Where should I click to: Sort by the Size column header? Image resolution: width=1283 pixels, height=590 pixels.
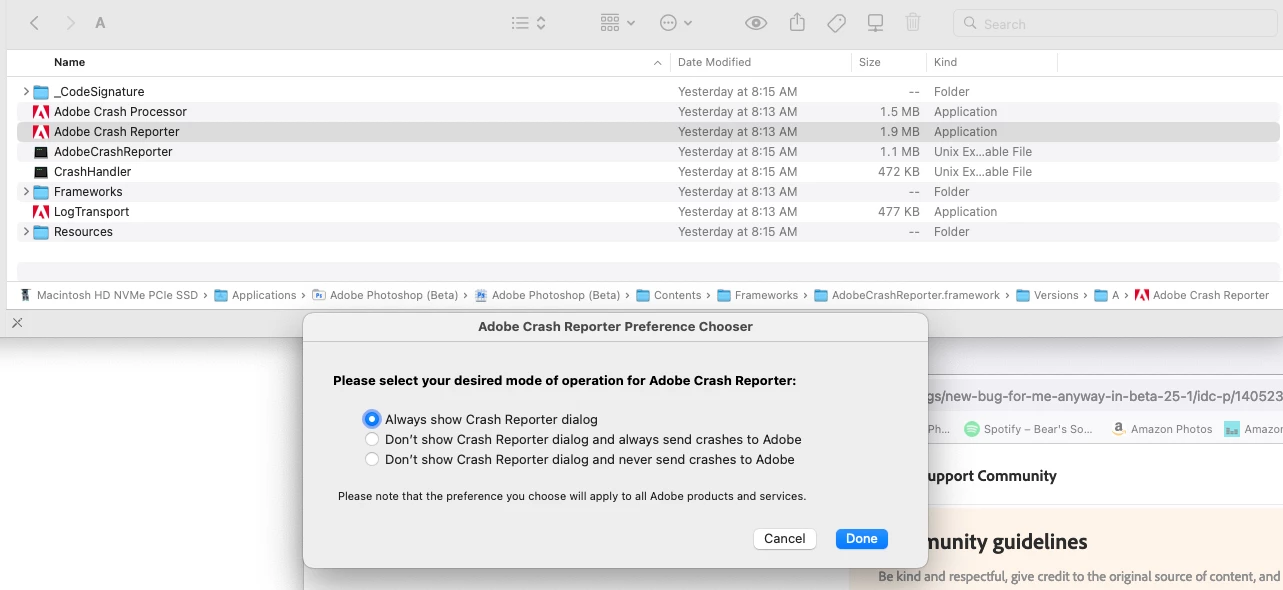coord(870,62)
